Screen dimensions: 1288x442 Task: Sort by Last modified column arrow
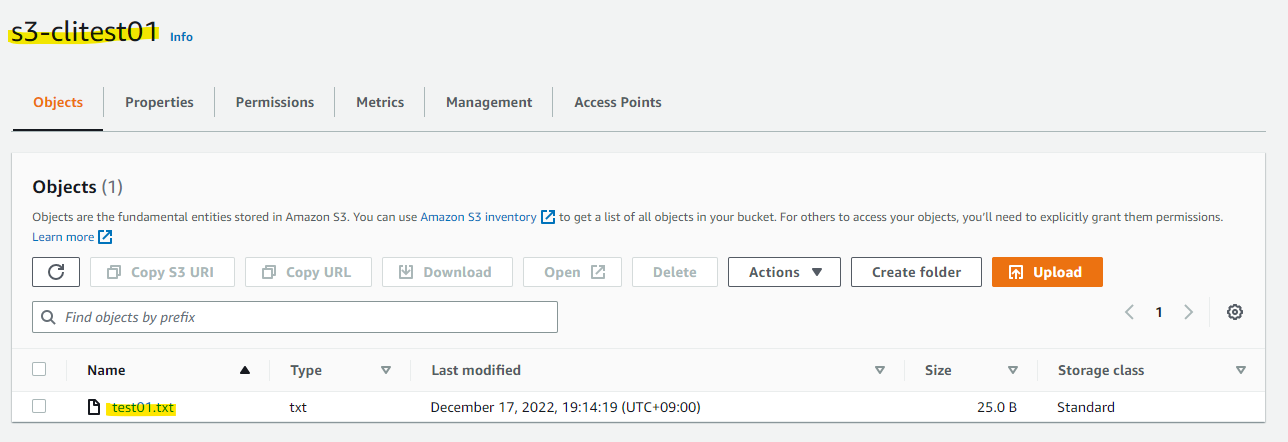(880, 370)
